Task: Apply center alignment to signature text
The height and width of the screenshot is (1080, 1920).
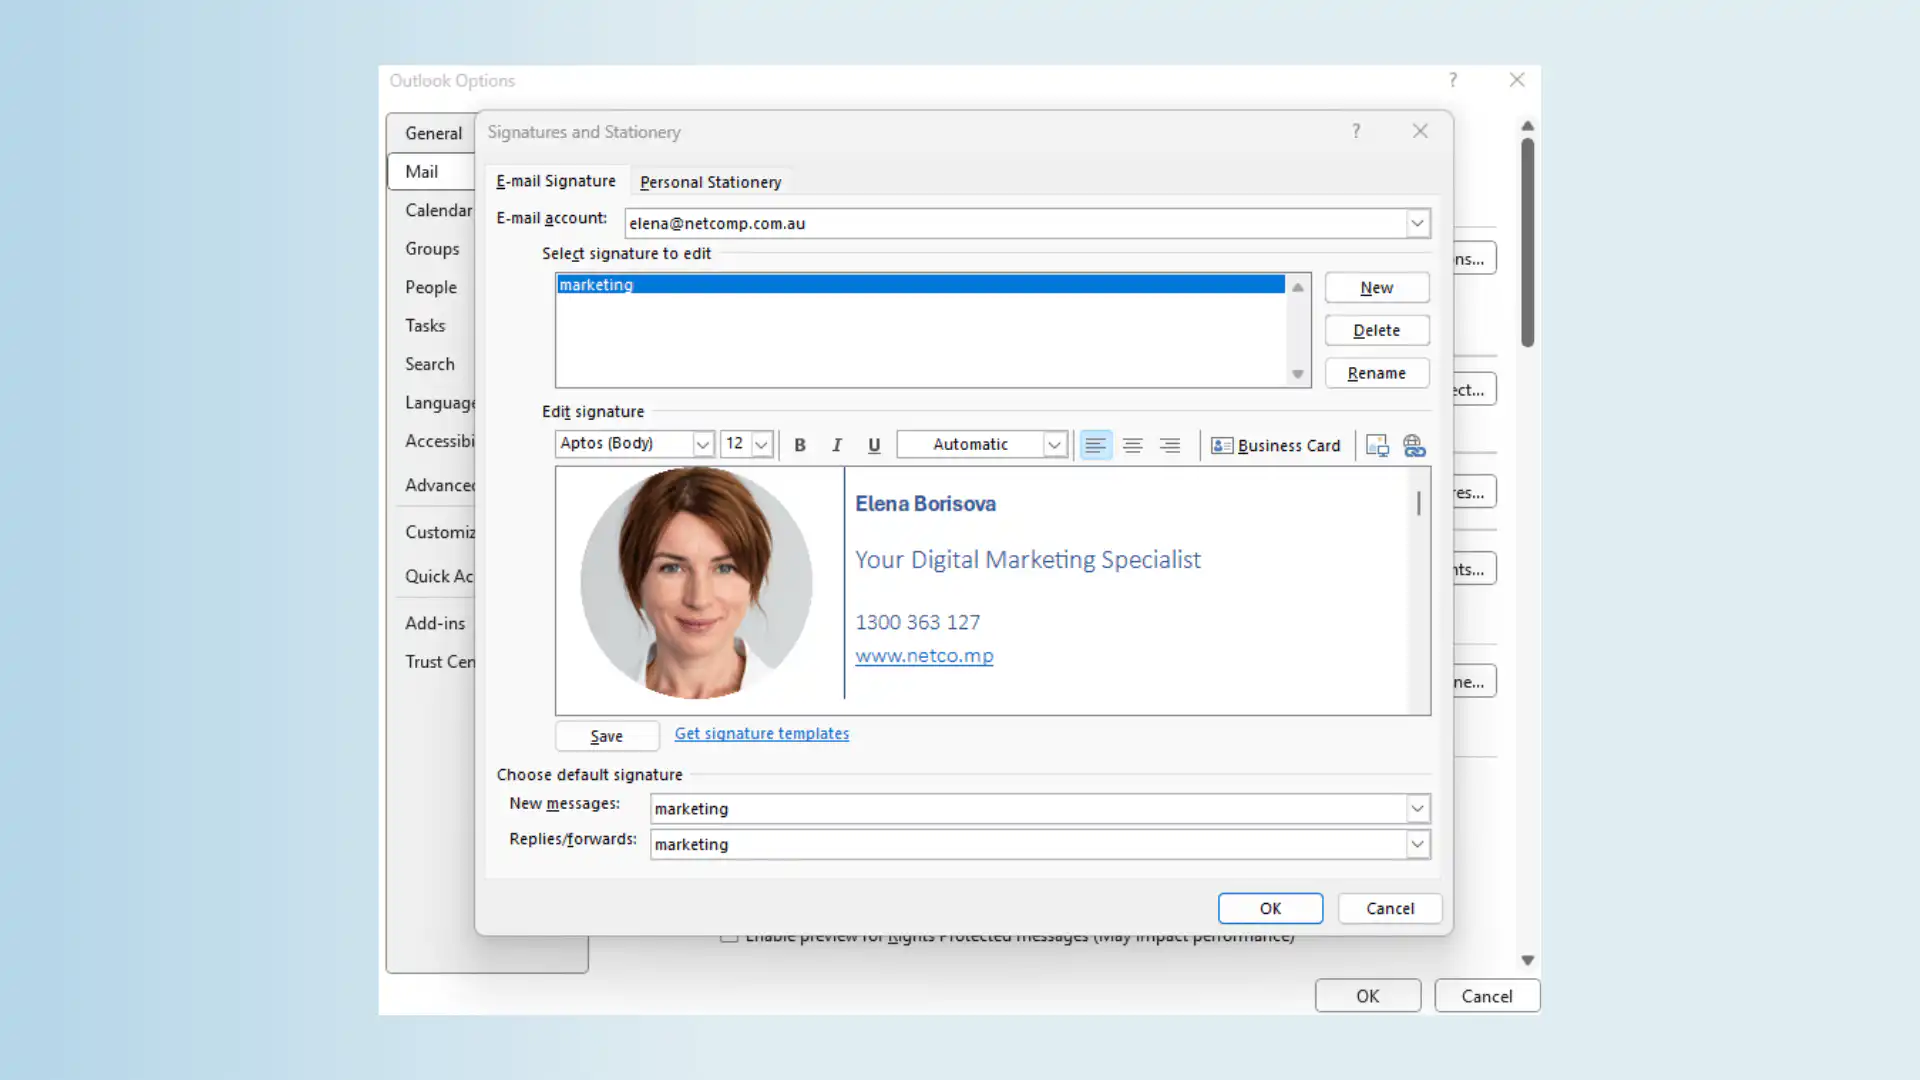Action: point(1132,445)
